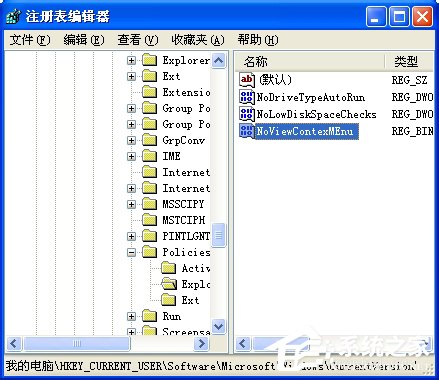Screen dimensions: 439x380
Task: Select the NoLowDiskSpaceChecks value name
Action: coord(316,115)
